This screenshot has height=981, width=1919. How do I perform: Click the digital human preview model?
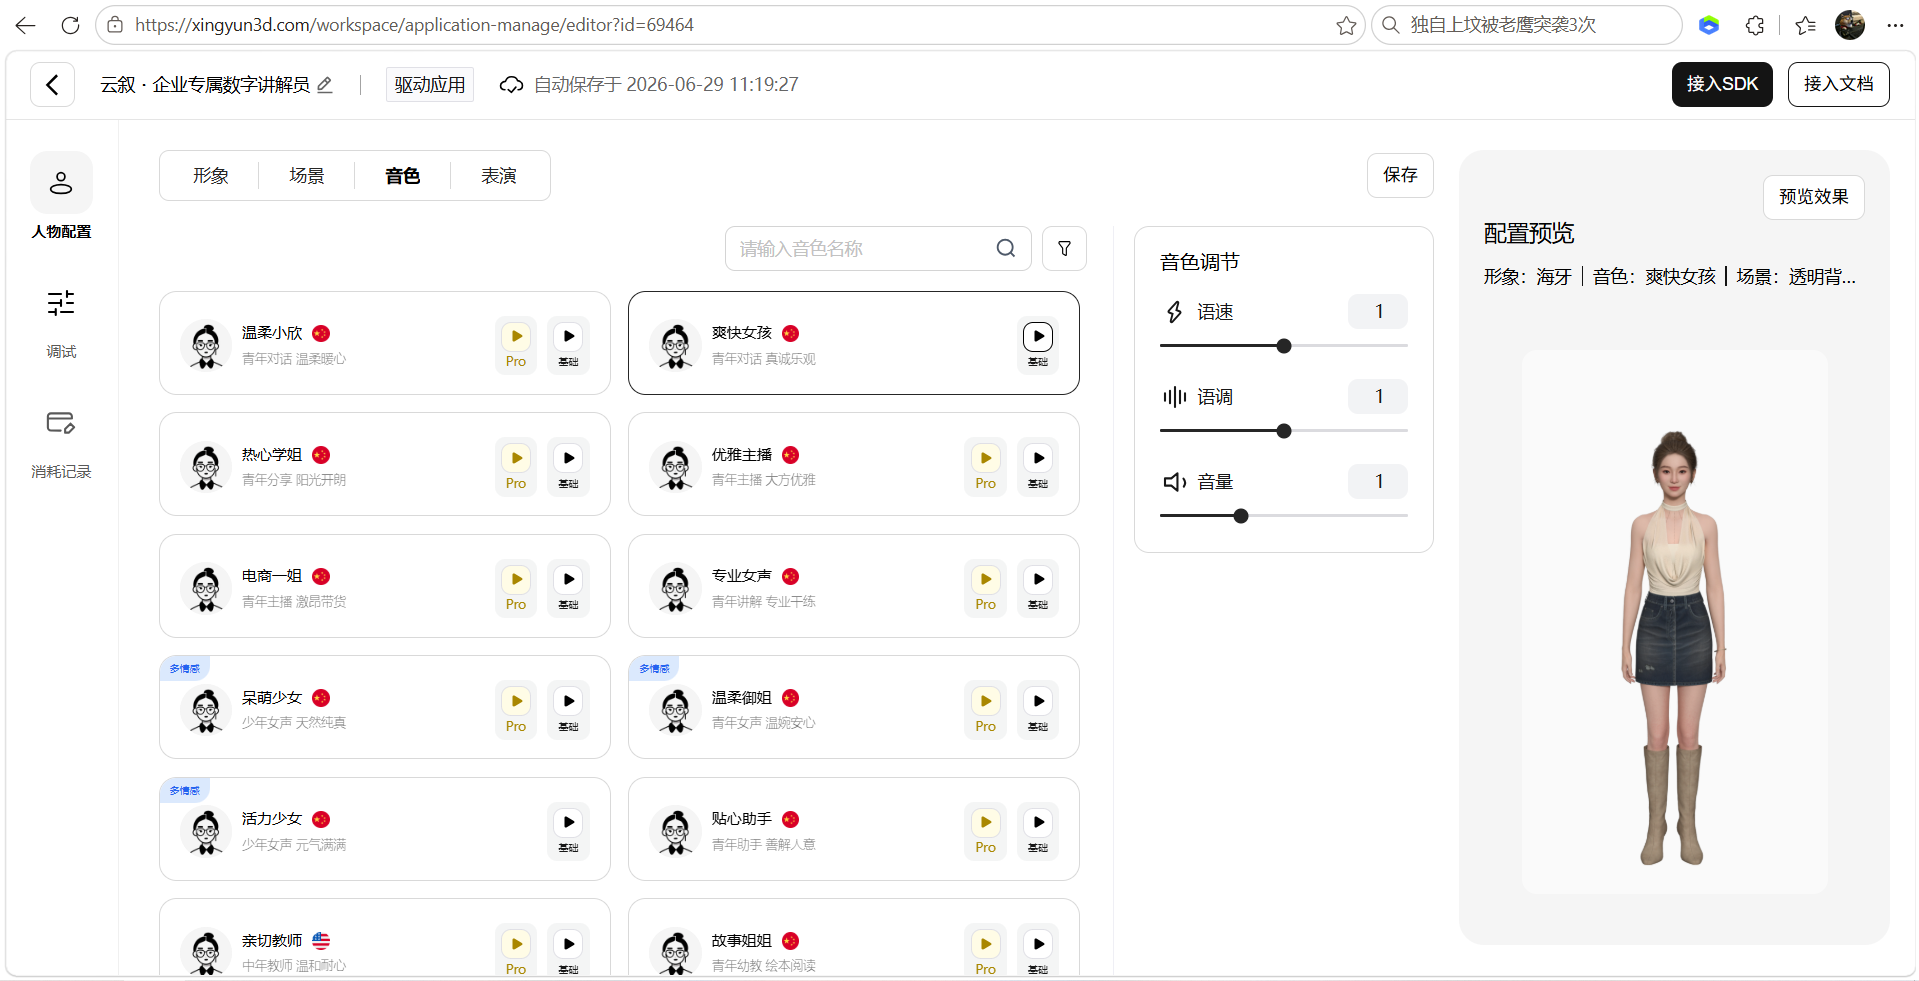pos(1674,648)
